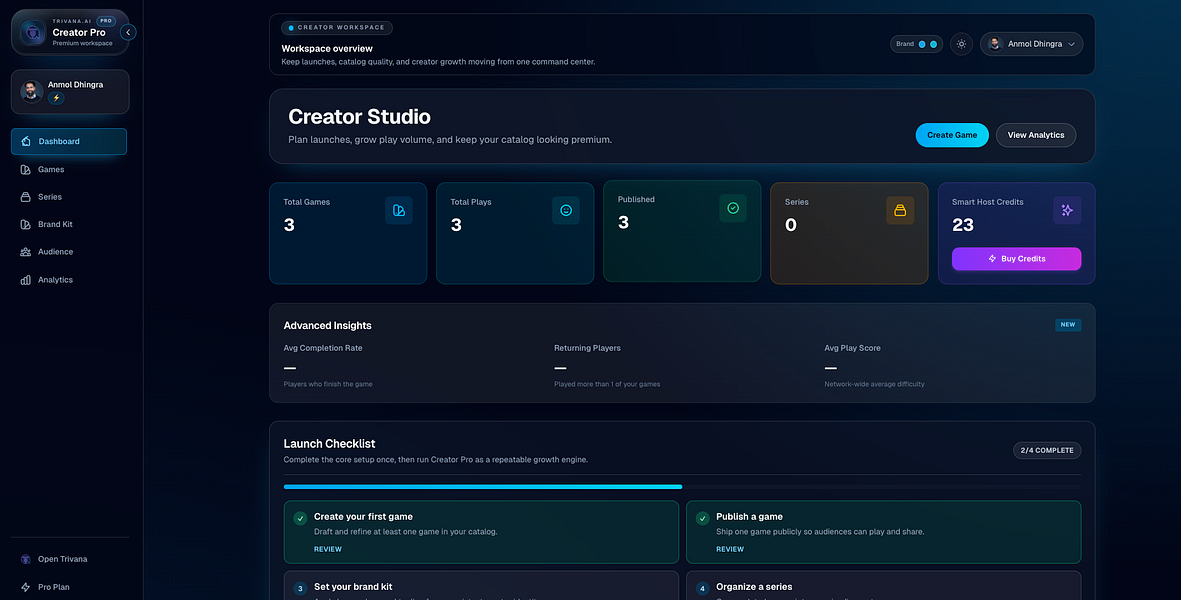Click the Create Game button
1181x600 pixels.
click(x=952, y=136)
